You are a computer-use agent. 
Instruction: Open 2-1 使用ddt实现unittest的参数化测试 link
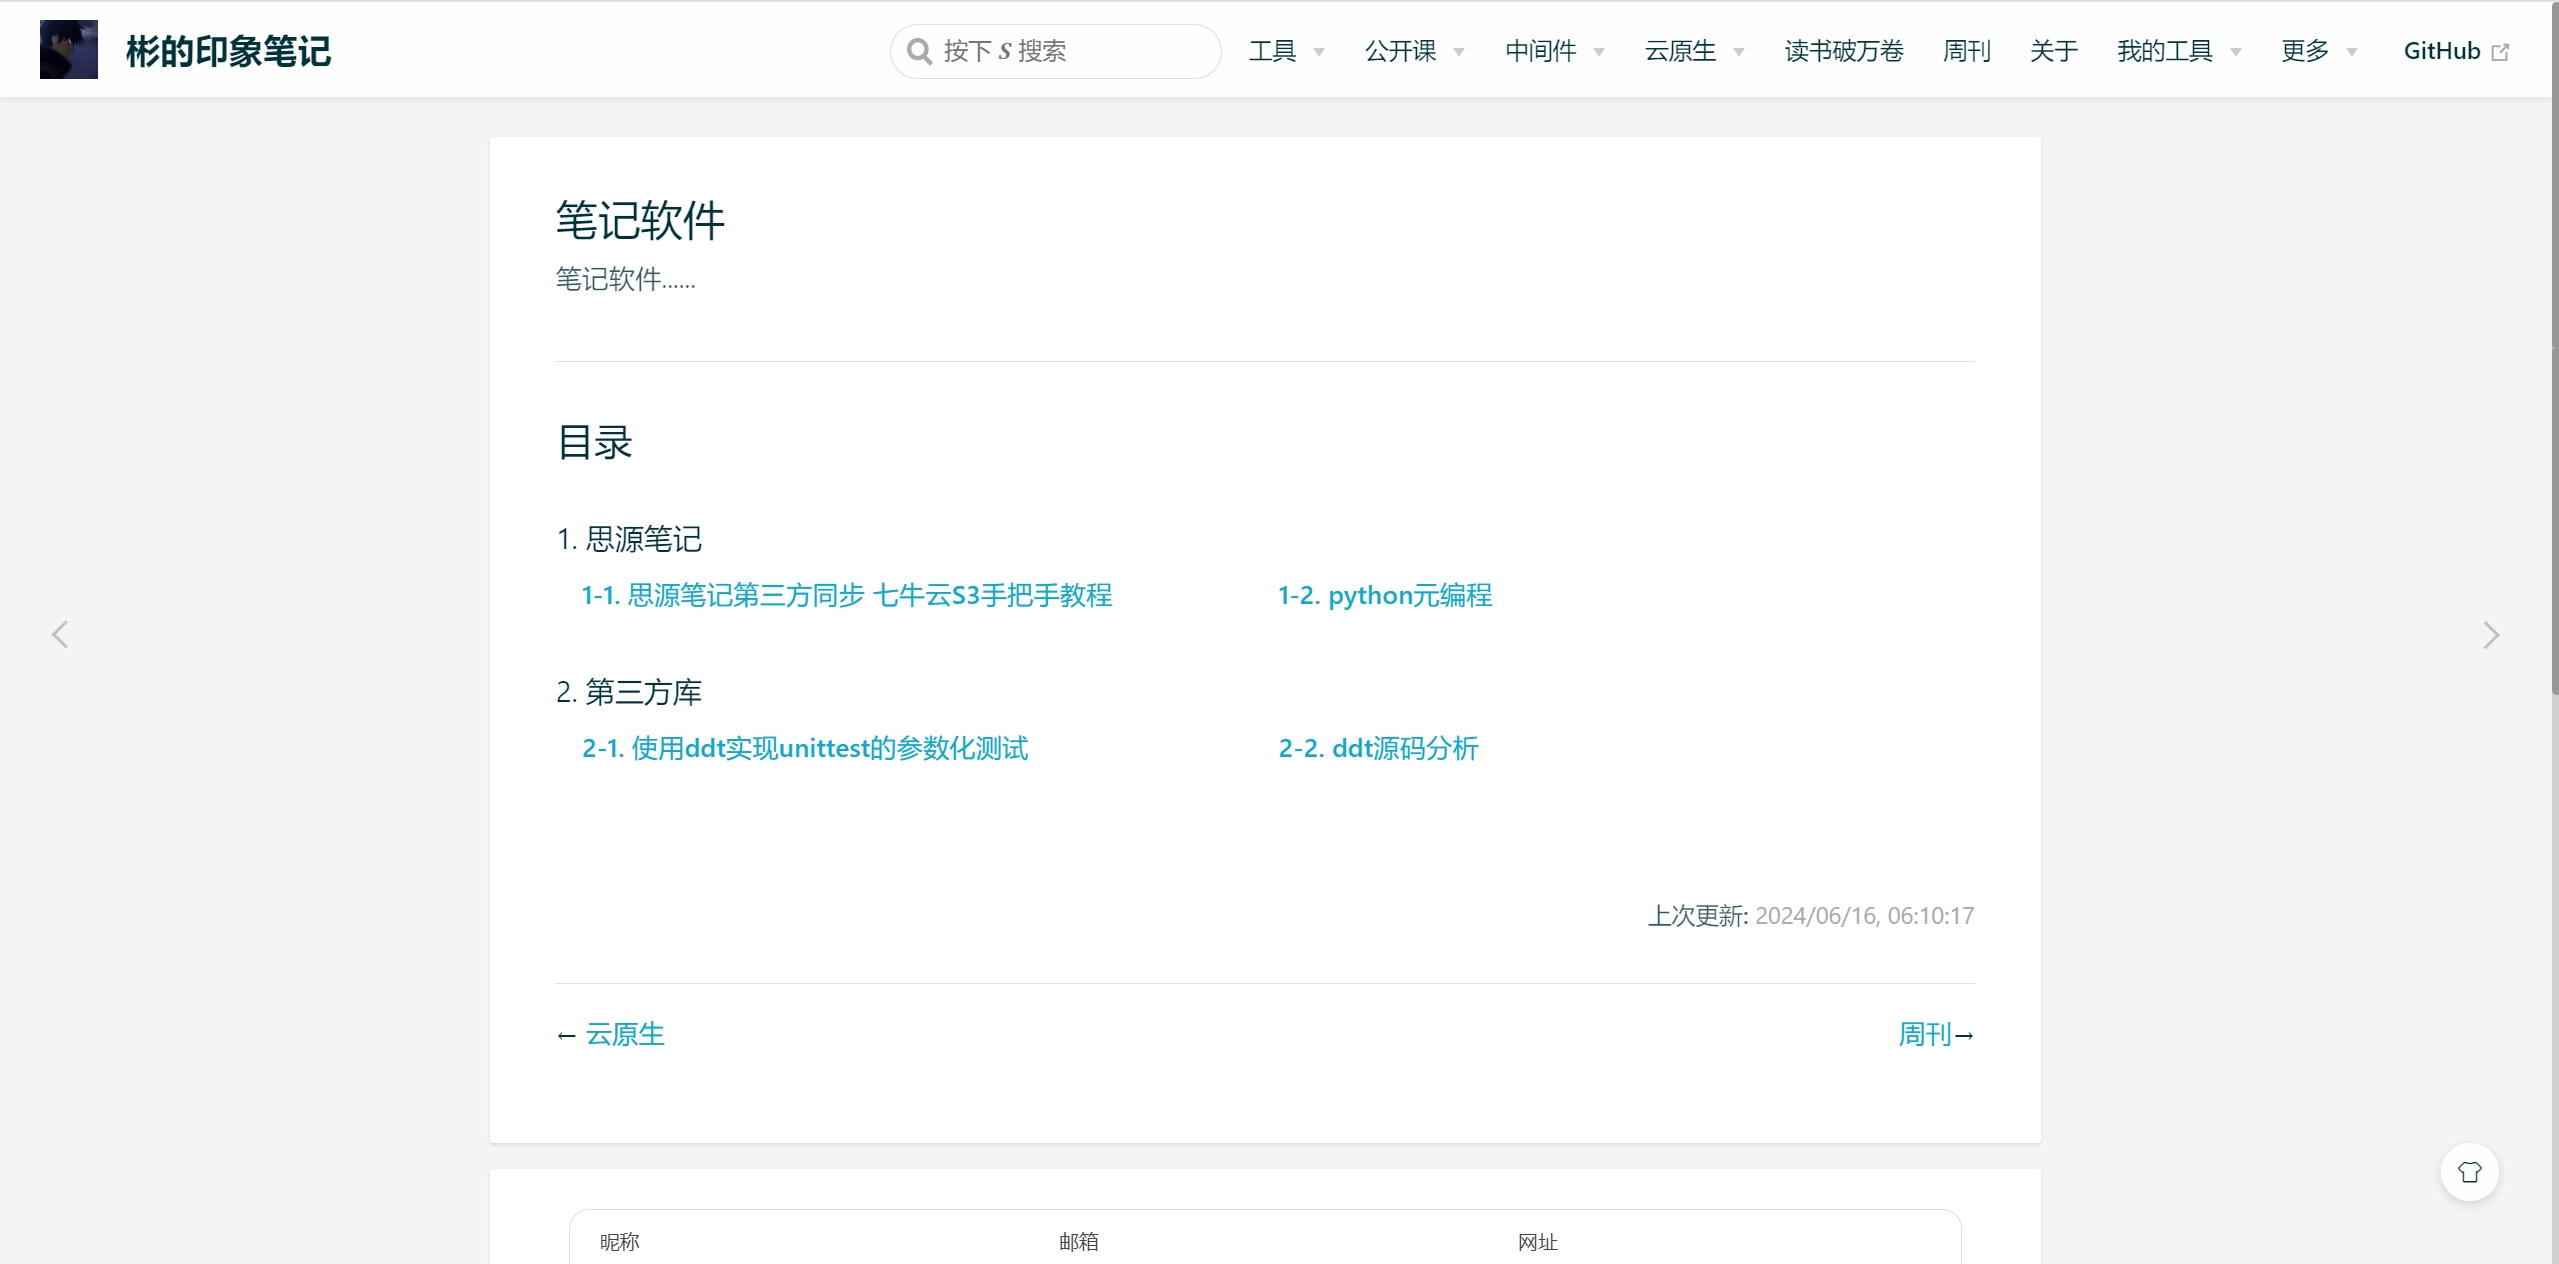[805, 748]
